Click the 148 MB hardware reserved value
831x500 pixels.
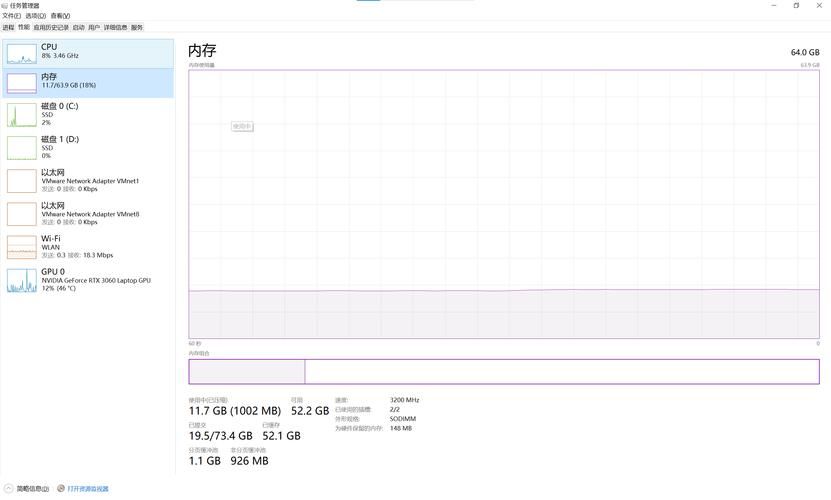click(401, 428)
